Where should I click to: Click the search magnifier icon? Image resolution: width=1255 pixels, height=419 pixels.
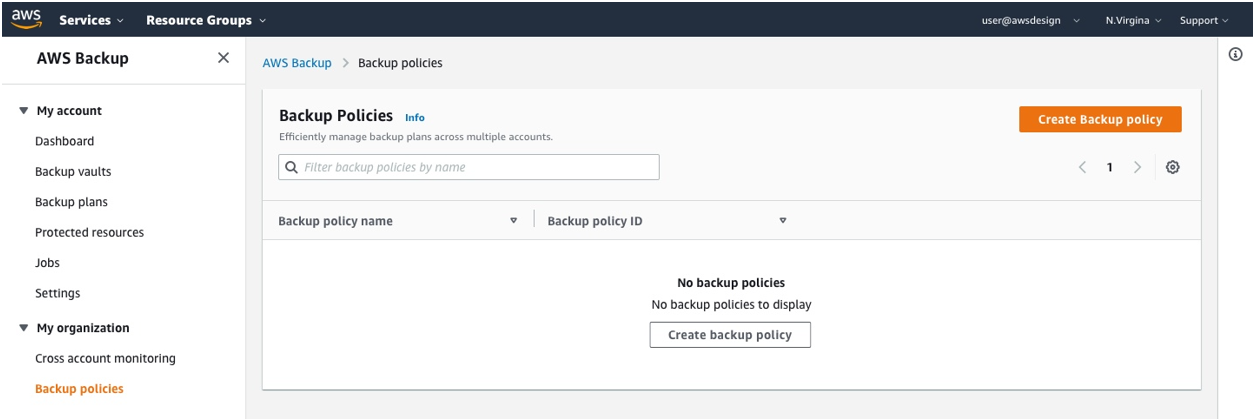pyautogui.click(x=292, y=167)
